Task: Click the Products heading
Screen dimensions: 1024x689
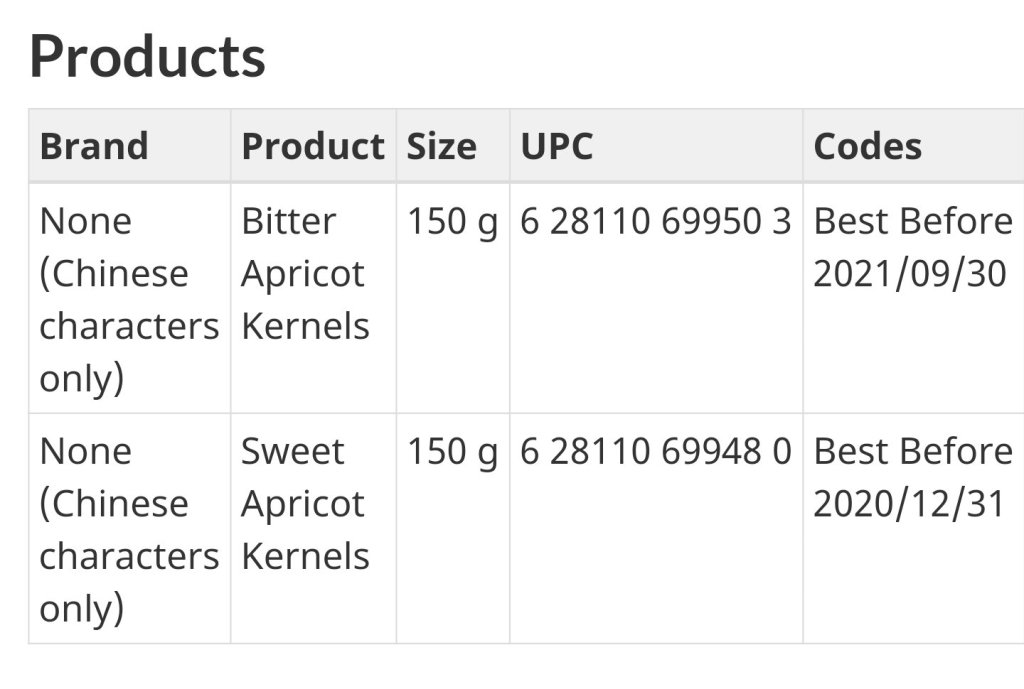Action: click(147, 56)
